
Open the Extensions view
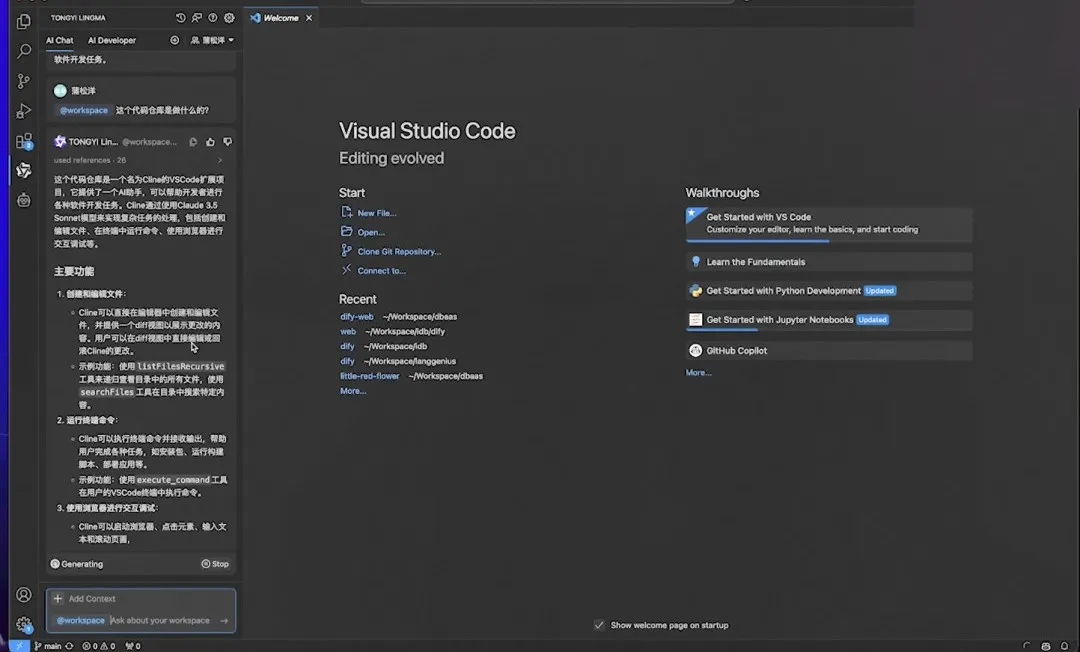tap(24, 141)
